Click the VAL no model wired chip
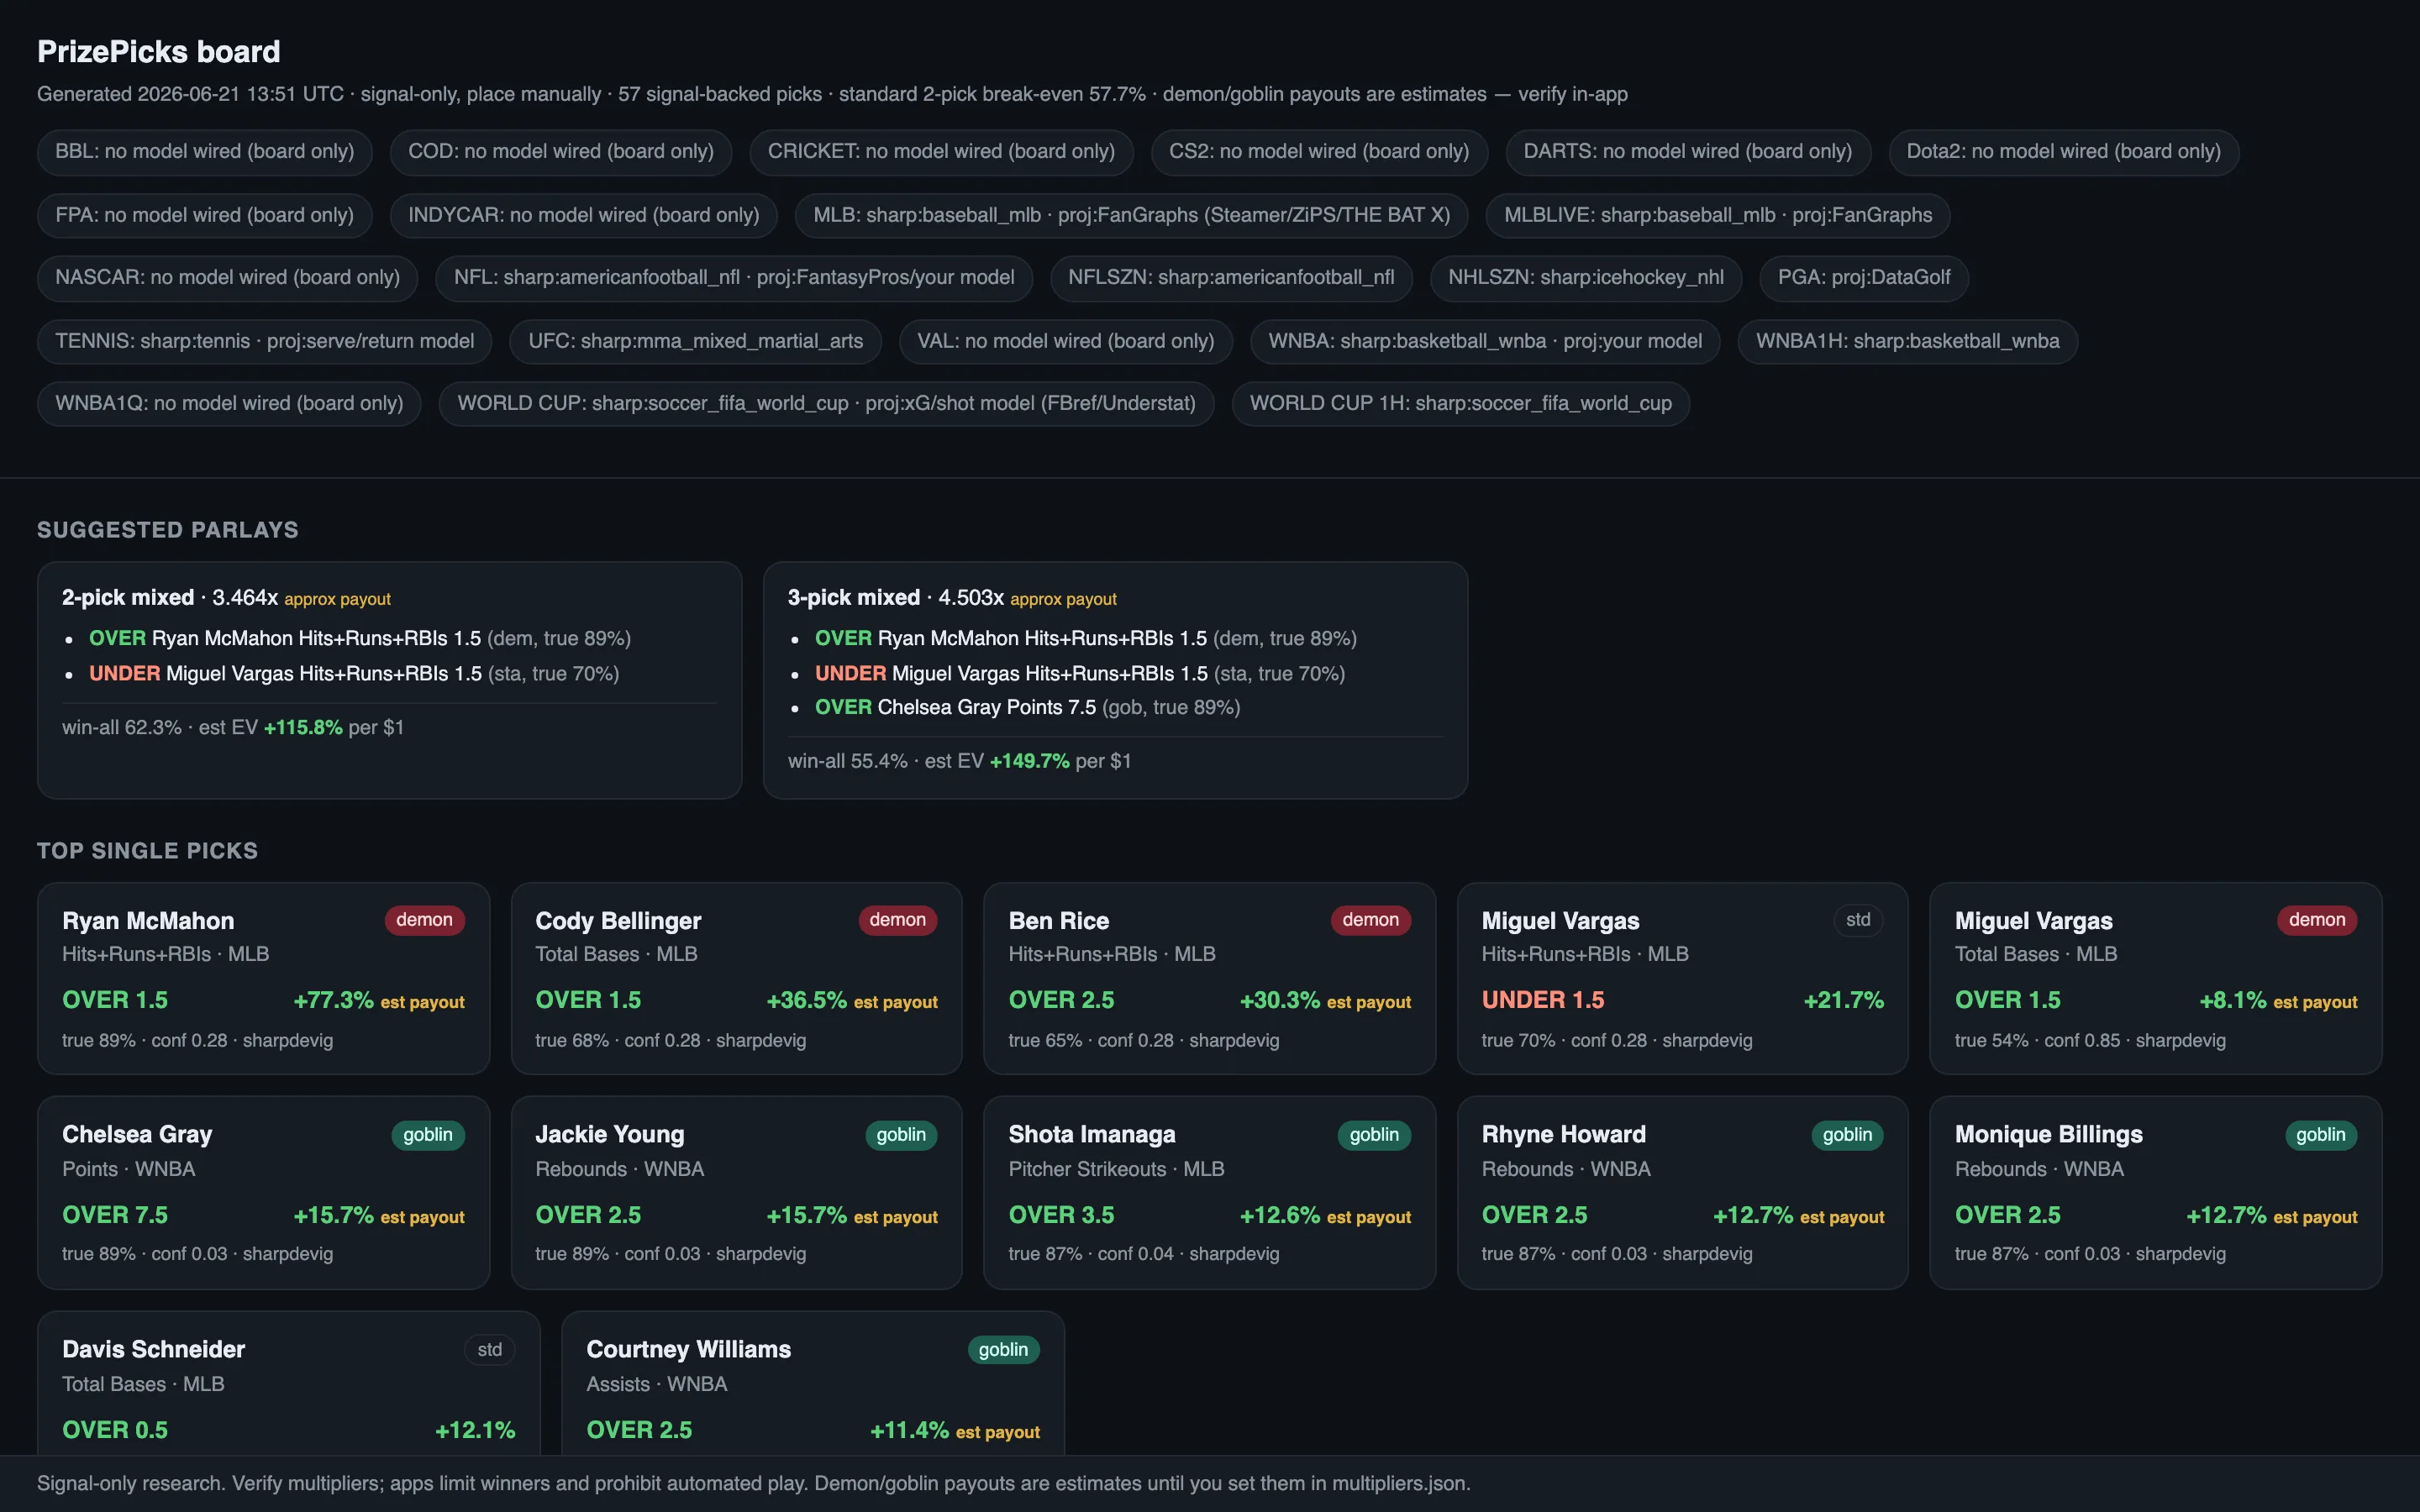 click(x=1066, y=341)
